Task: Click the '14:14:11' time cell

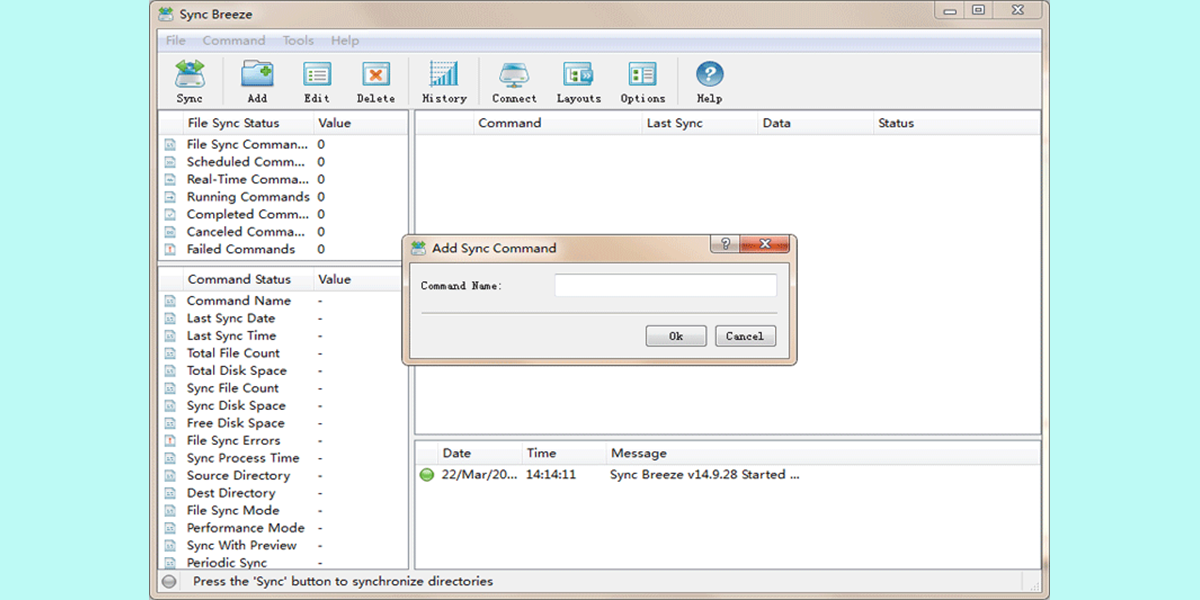Action: click(x=551, y=475)
